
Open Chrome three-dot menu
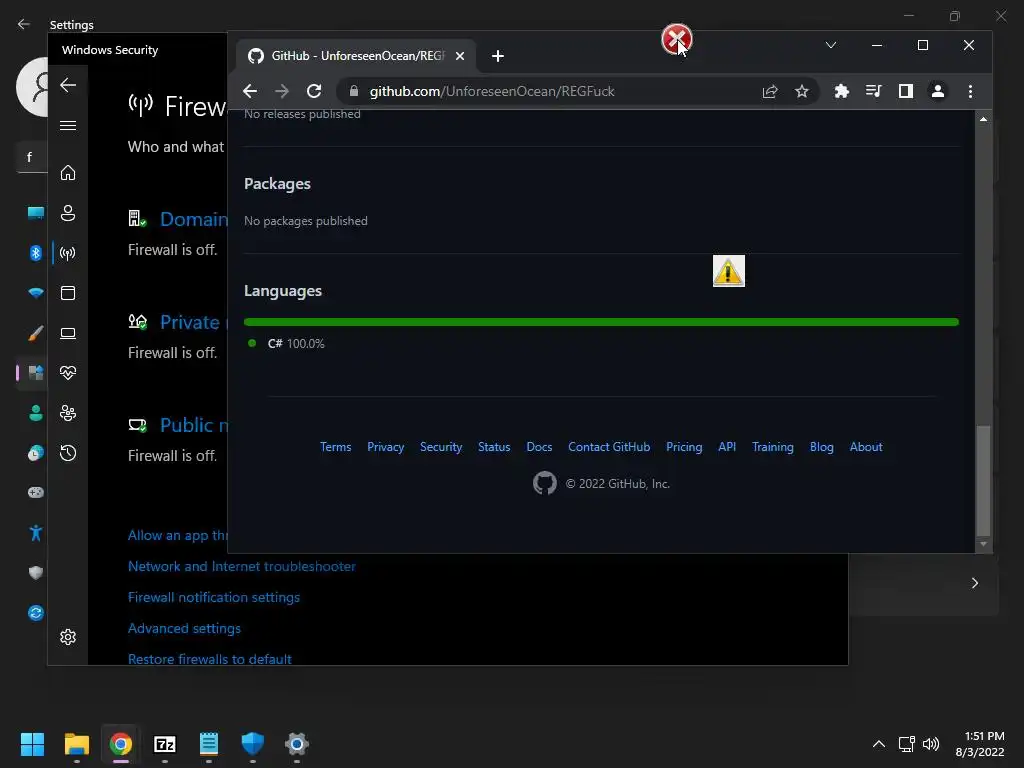970,91
